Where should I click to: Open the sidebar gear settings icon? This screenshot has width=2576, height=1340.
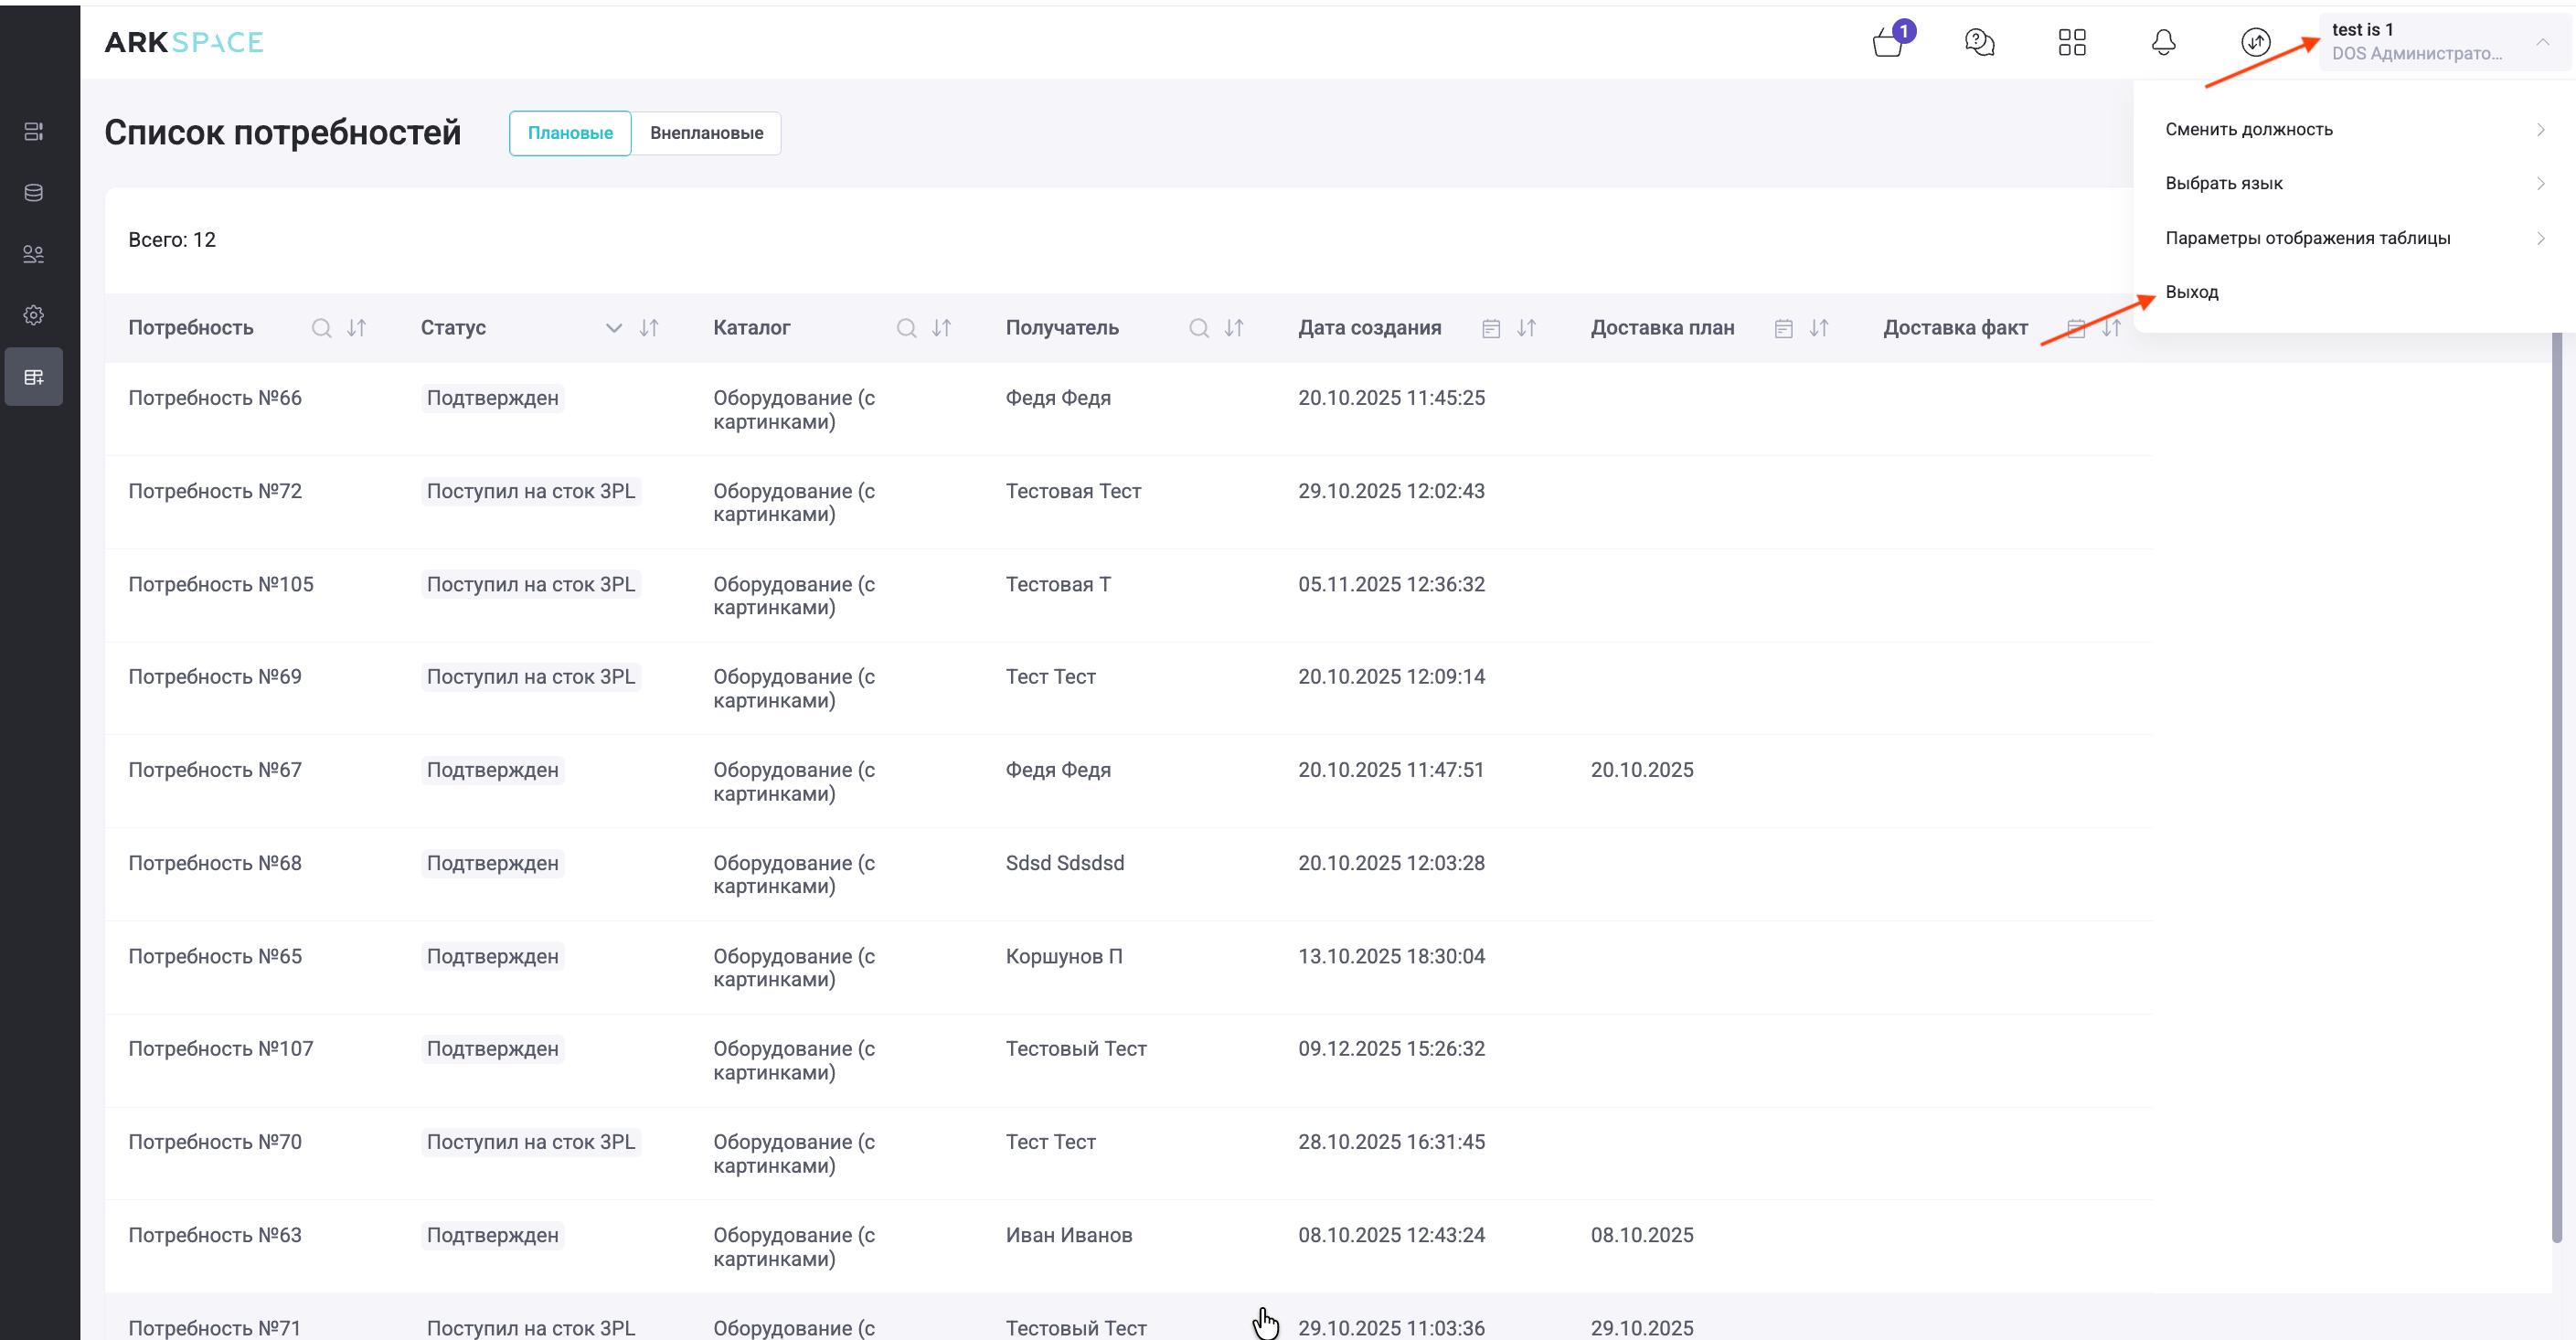click(x=33, y=315)
